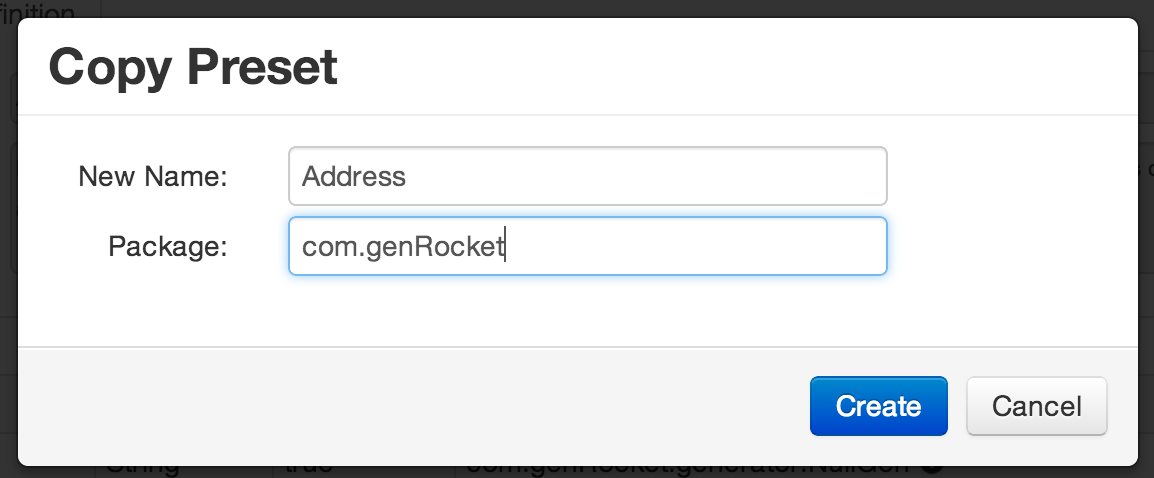The image size is (1154, 478).
Task: Click empty space right of Package field
Action: pyautogui.click(x=1012, y=246)
